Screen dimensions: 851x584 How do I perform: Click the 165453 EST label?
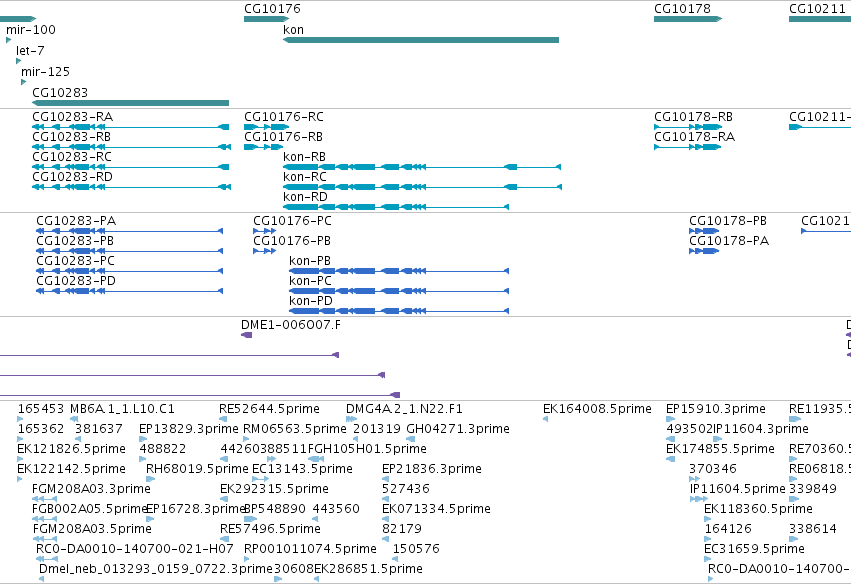(41, 409)
